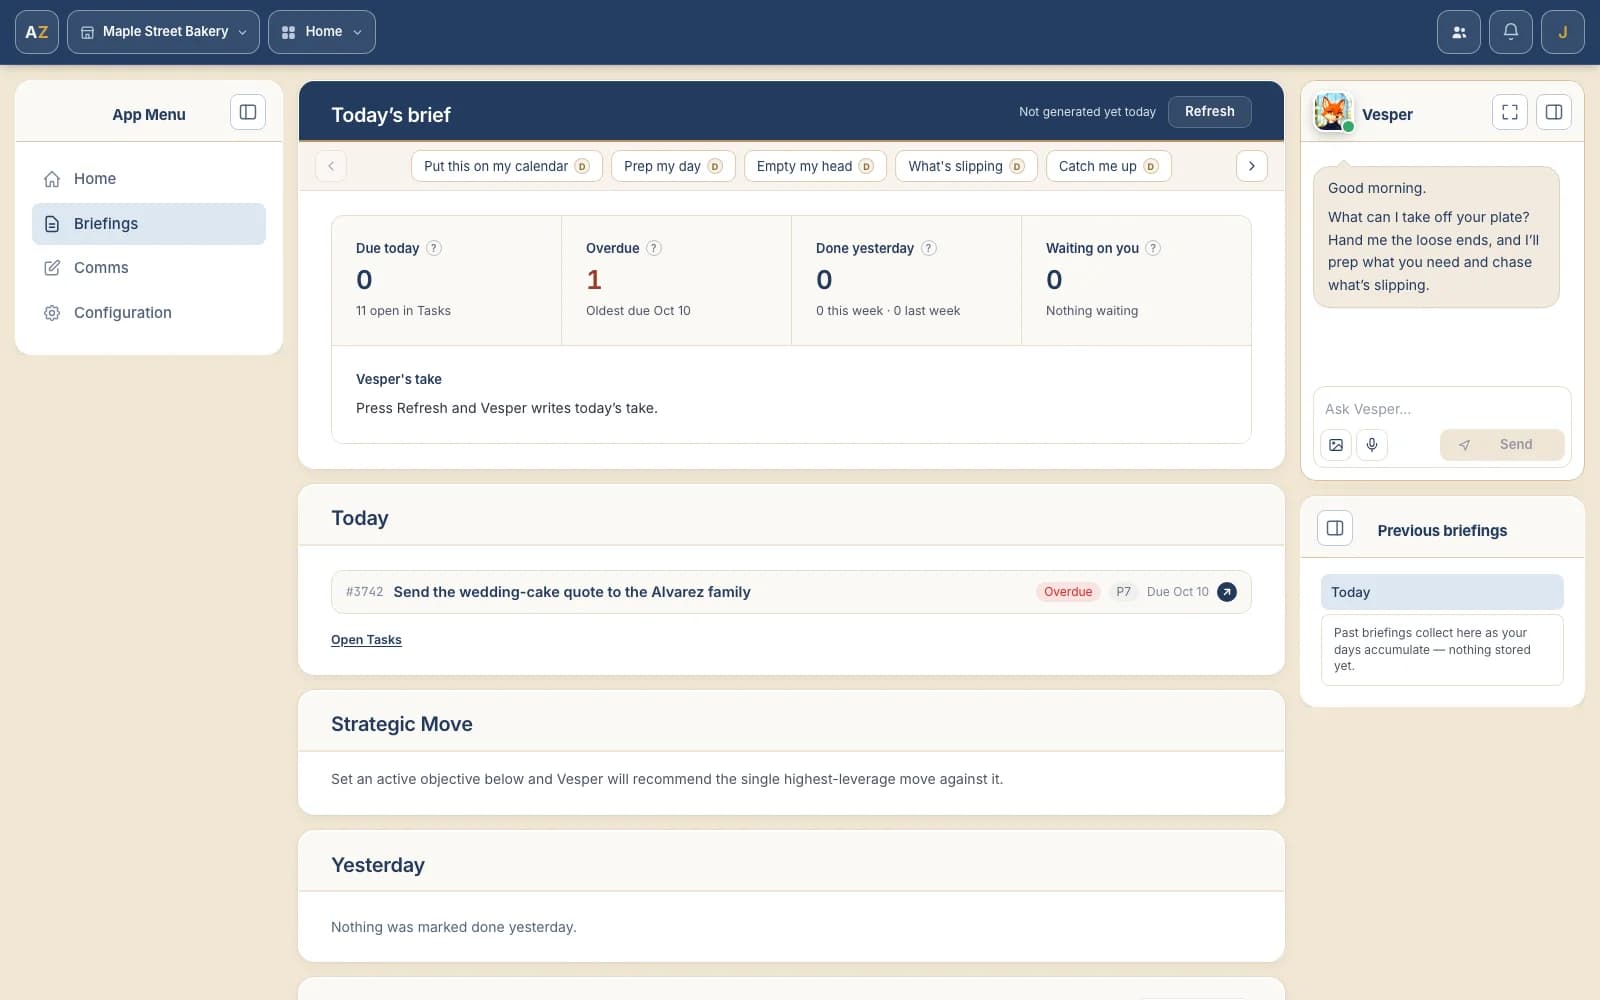Attach an image to Vesper message

click(x=1336, y=445)
